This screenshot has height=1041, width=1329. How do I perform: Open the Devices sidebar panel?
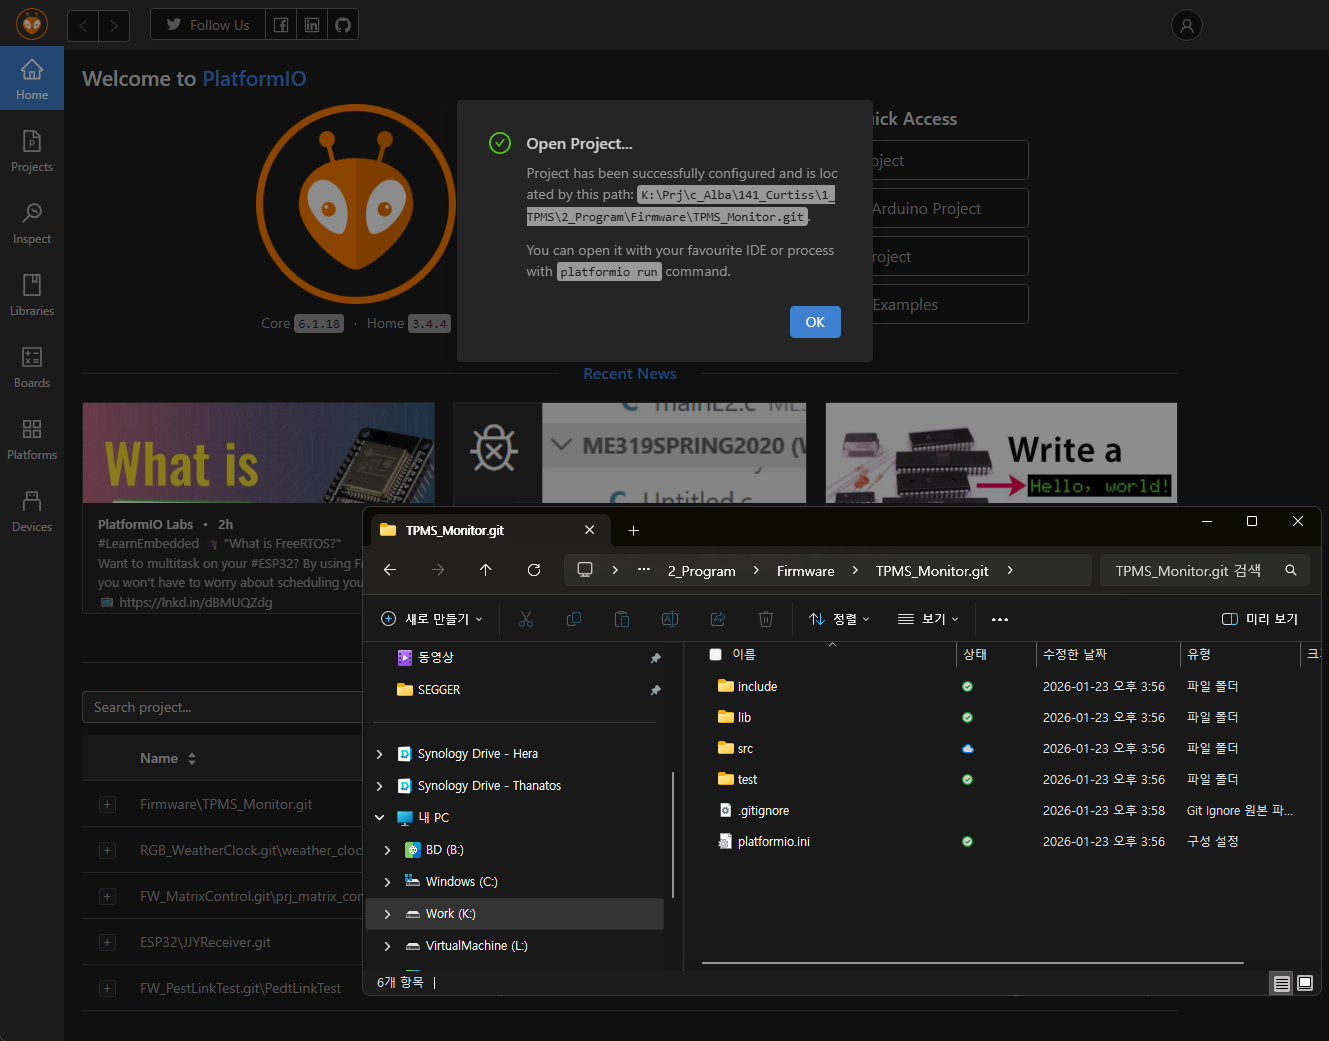point(32,511)
